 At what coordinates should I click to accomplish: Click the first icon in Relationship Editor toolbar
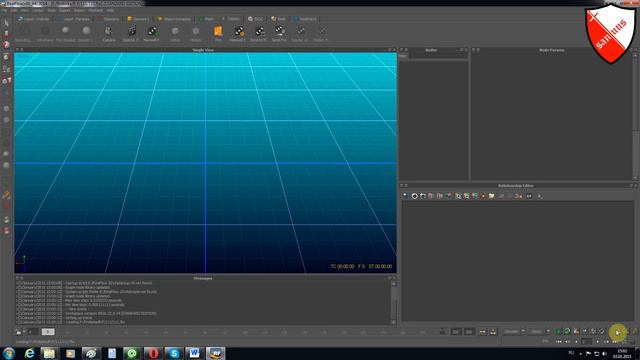click(x=405, y=196)
